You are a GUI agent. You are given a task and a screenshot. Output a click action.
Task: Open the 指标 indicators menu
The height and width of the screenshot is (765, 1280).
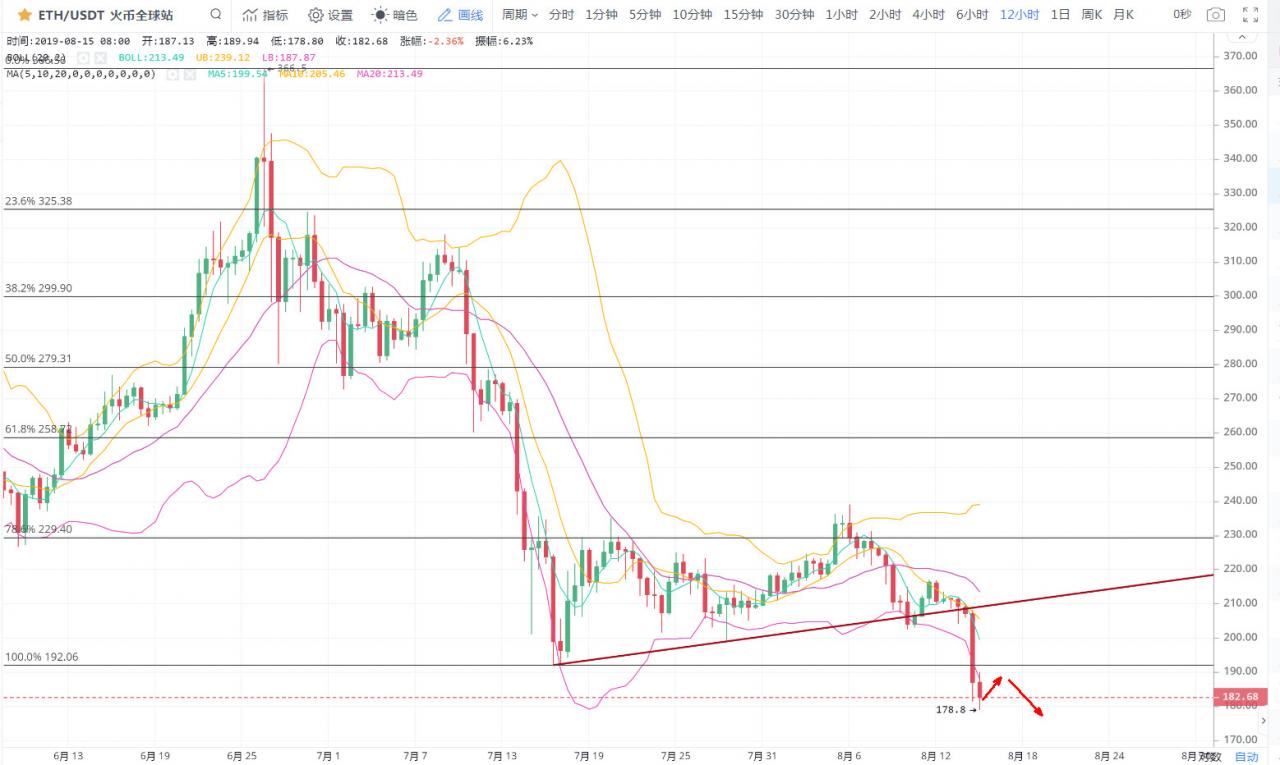[x=265, y=15]
